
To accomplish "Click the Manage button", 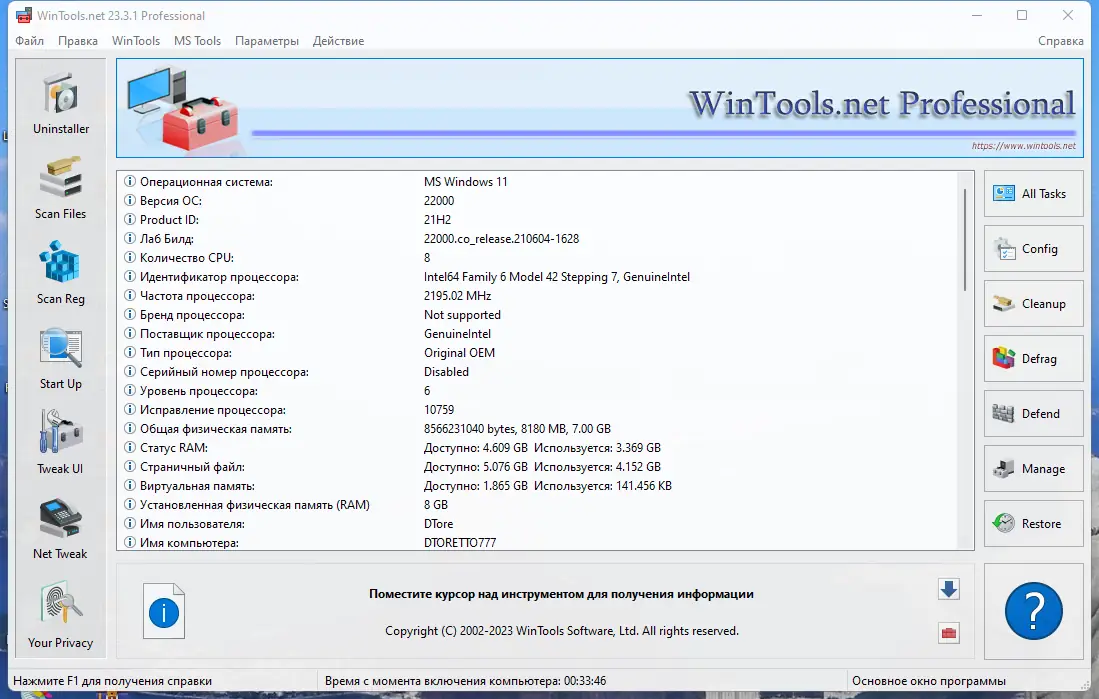I will click(1034, 468).
